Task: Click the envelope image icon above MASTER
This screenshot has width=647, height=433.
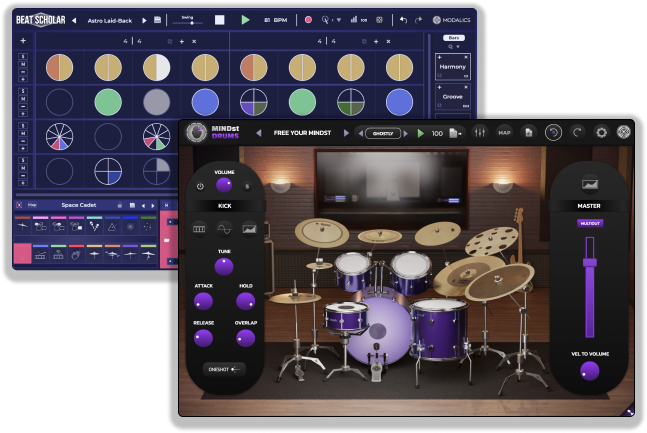Action: pos(589,183)
